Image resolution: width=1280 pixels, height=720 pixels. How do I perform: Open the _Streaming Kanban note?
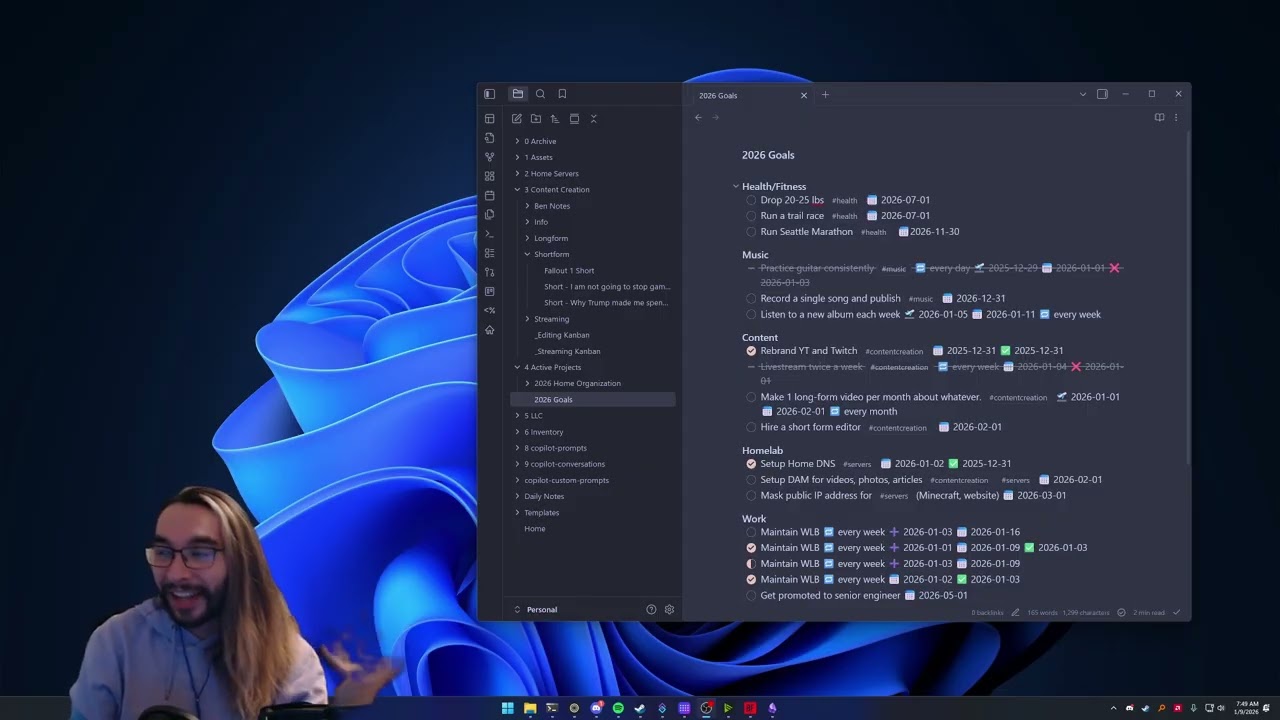click(x=567, y=351)
